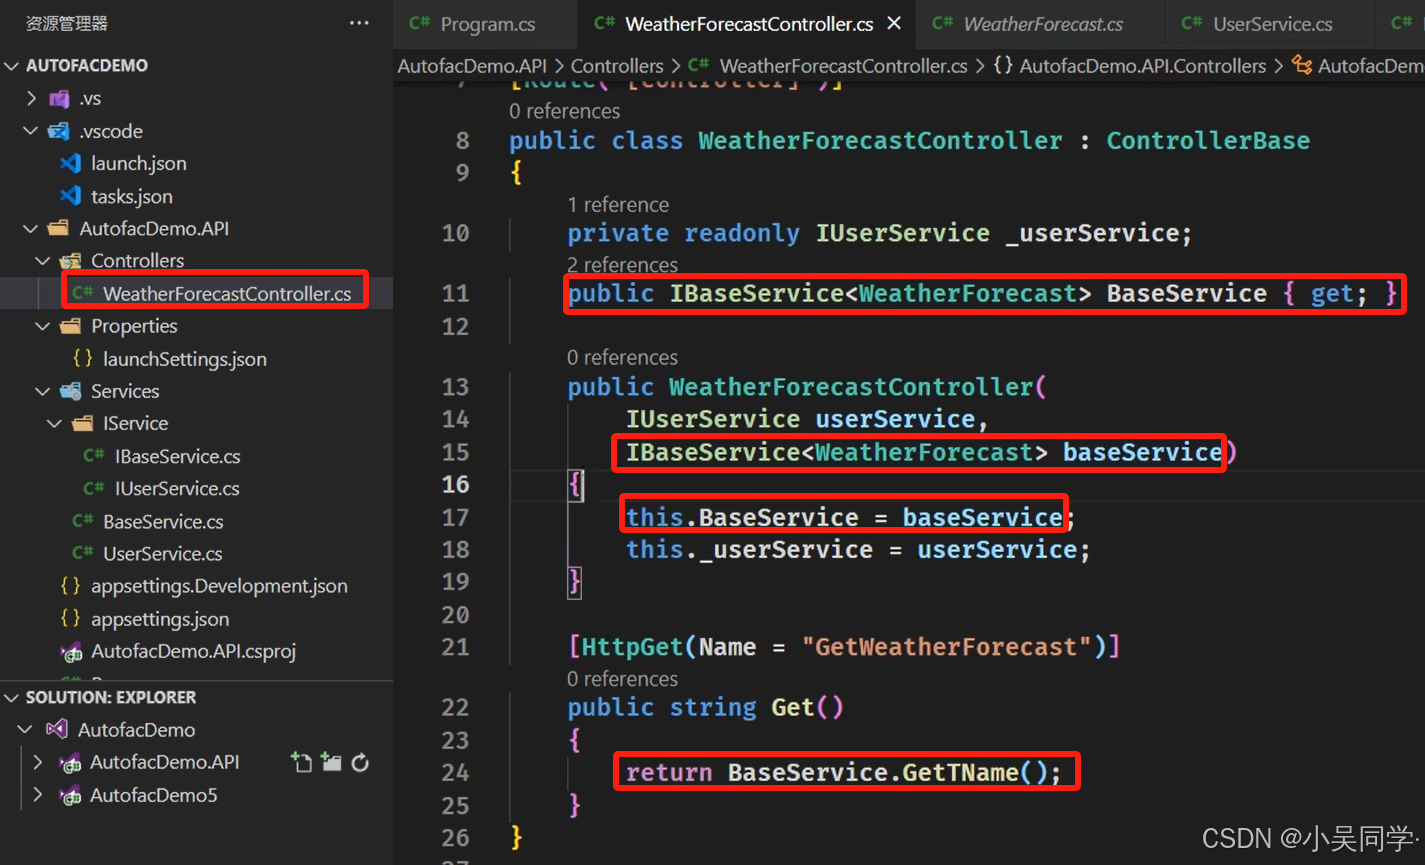This screenshot has width=1425, height=865.
Task: Collapse the SOLUTION: EXPLORER section
Action: point(12,698)
